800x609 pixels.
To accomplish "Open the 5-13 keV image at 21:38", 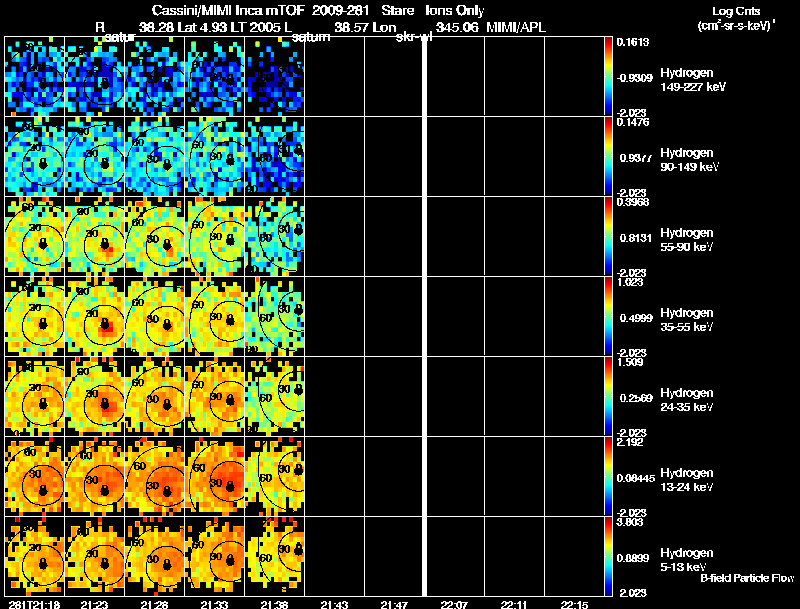I will coord(274,557).
